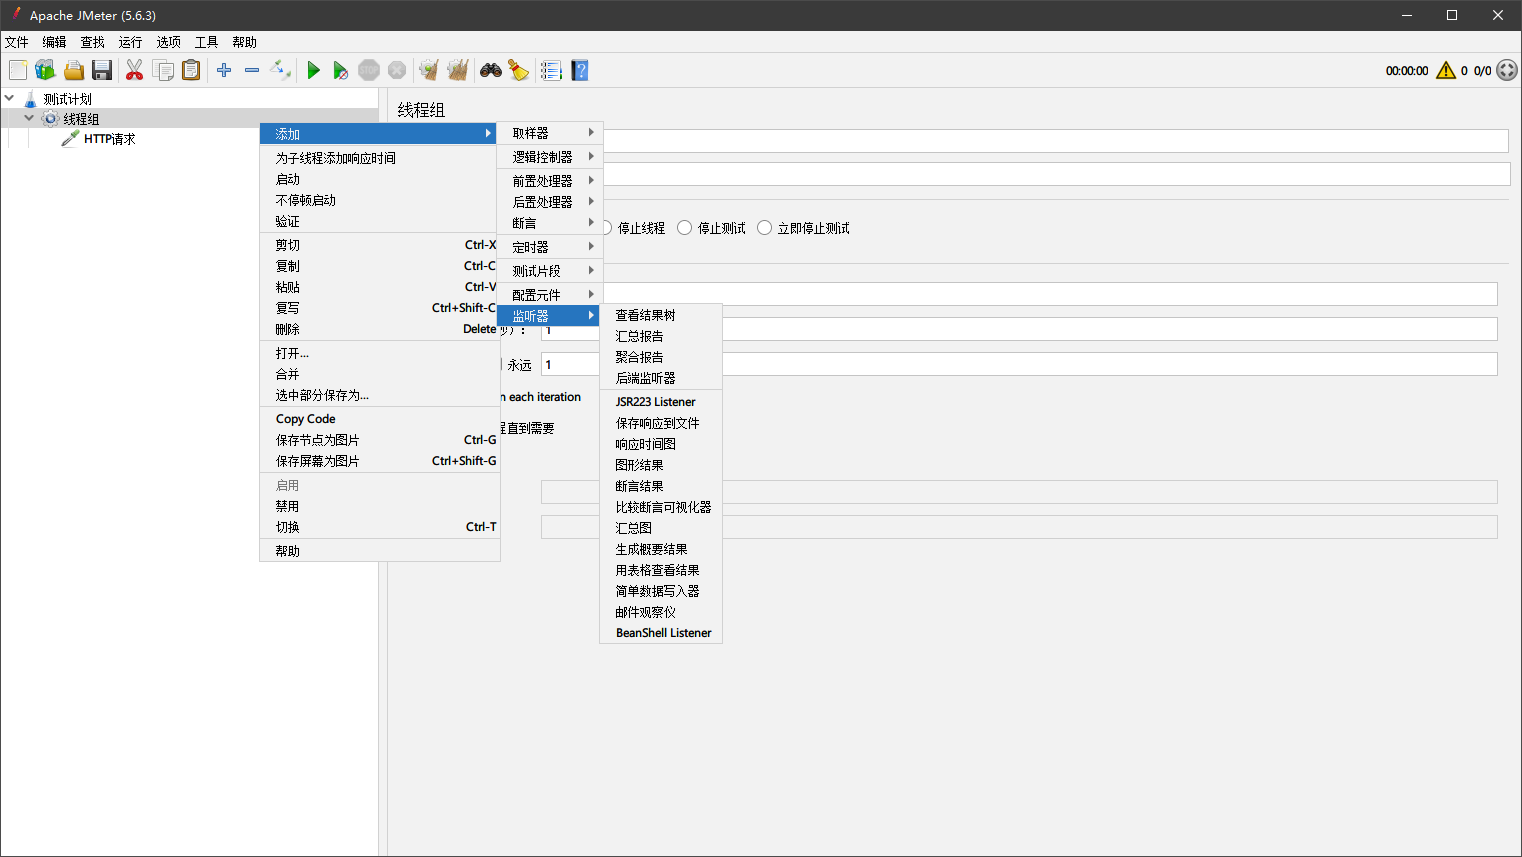The height and width of the screenshot is (857, 1522).
Task: Click the Toggle enable/disable icon
Action: pos(281,70)
